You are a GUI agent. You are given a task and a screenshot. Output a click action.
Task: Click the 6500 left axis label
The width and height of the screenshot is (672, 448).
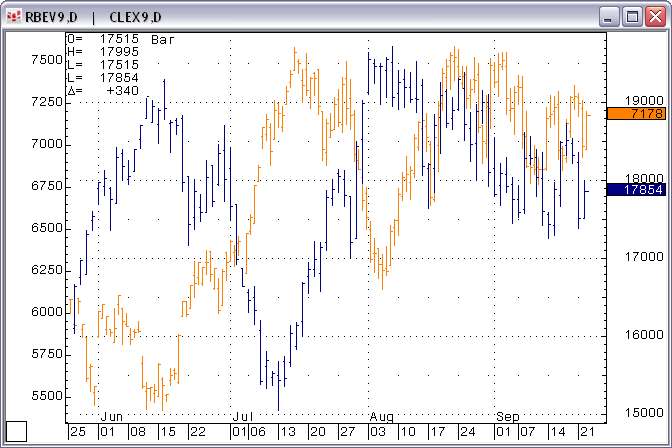click(47, 228)
